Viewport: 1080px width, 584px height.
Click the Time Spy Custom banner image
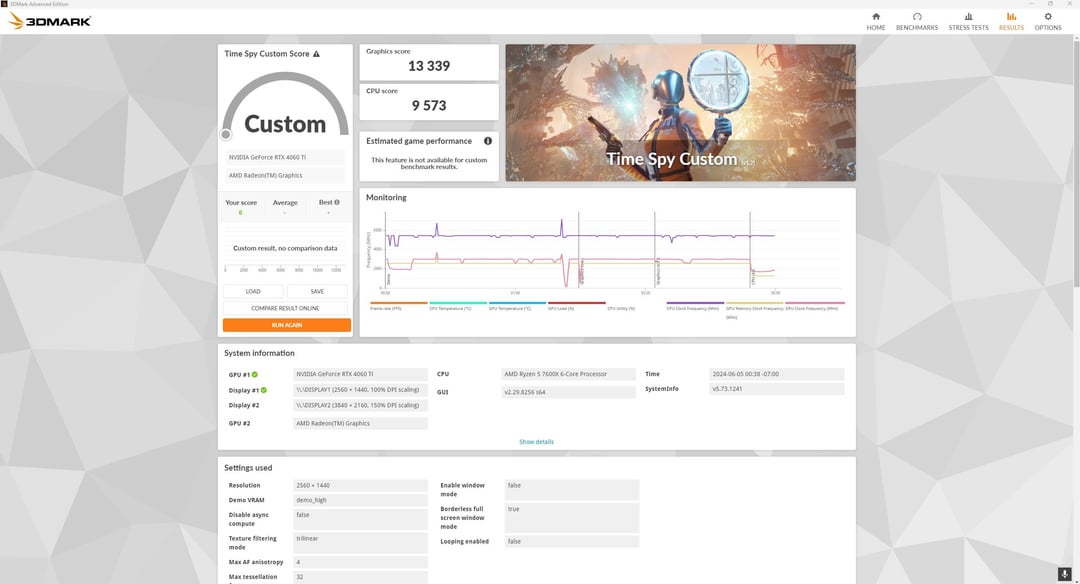(x=681, y=113)
